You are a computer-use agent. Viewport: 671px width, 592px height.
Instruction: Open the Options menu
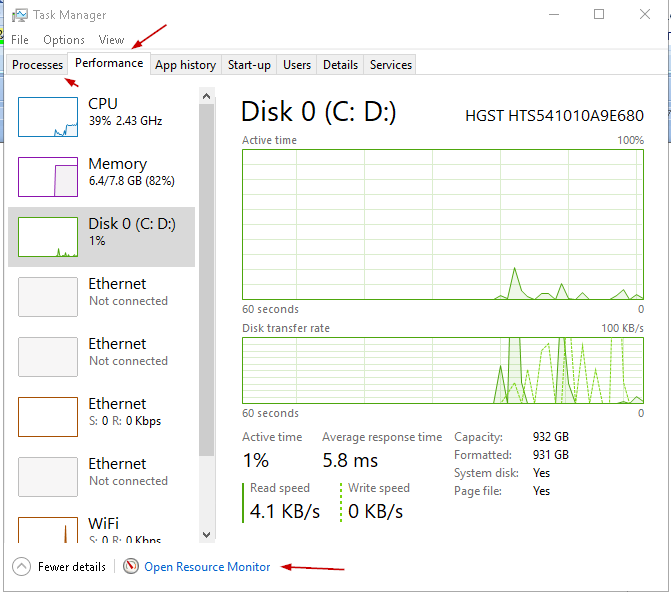pyautogui.click(x=64, y=40)
